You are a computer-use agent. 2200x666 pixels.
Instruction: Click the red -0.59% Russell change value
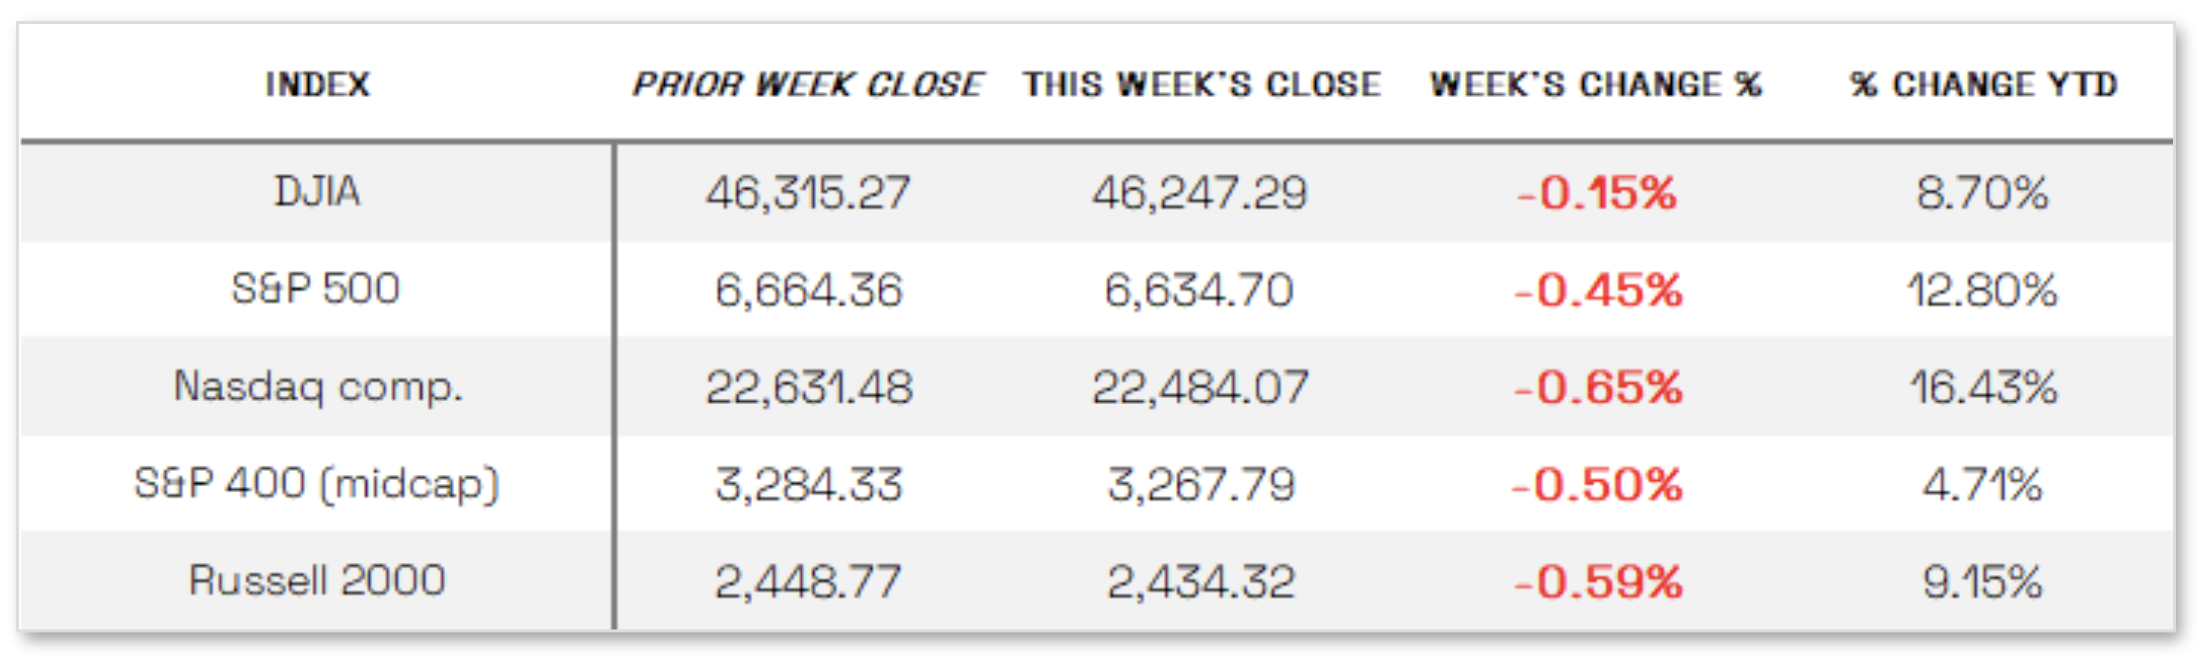click(1597, 582)
